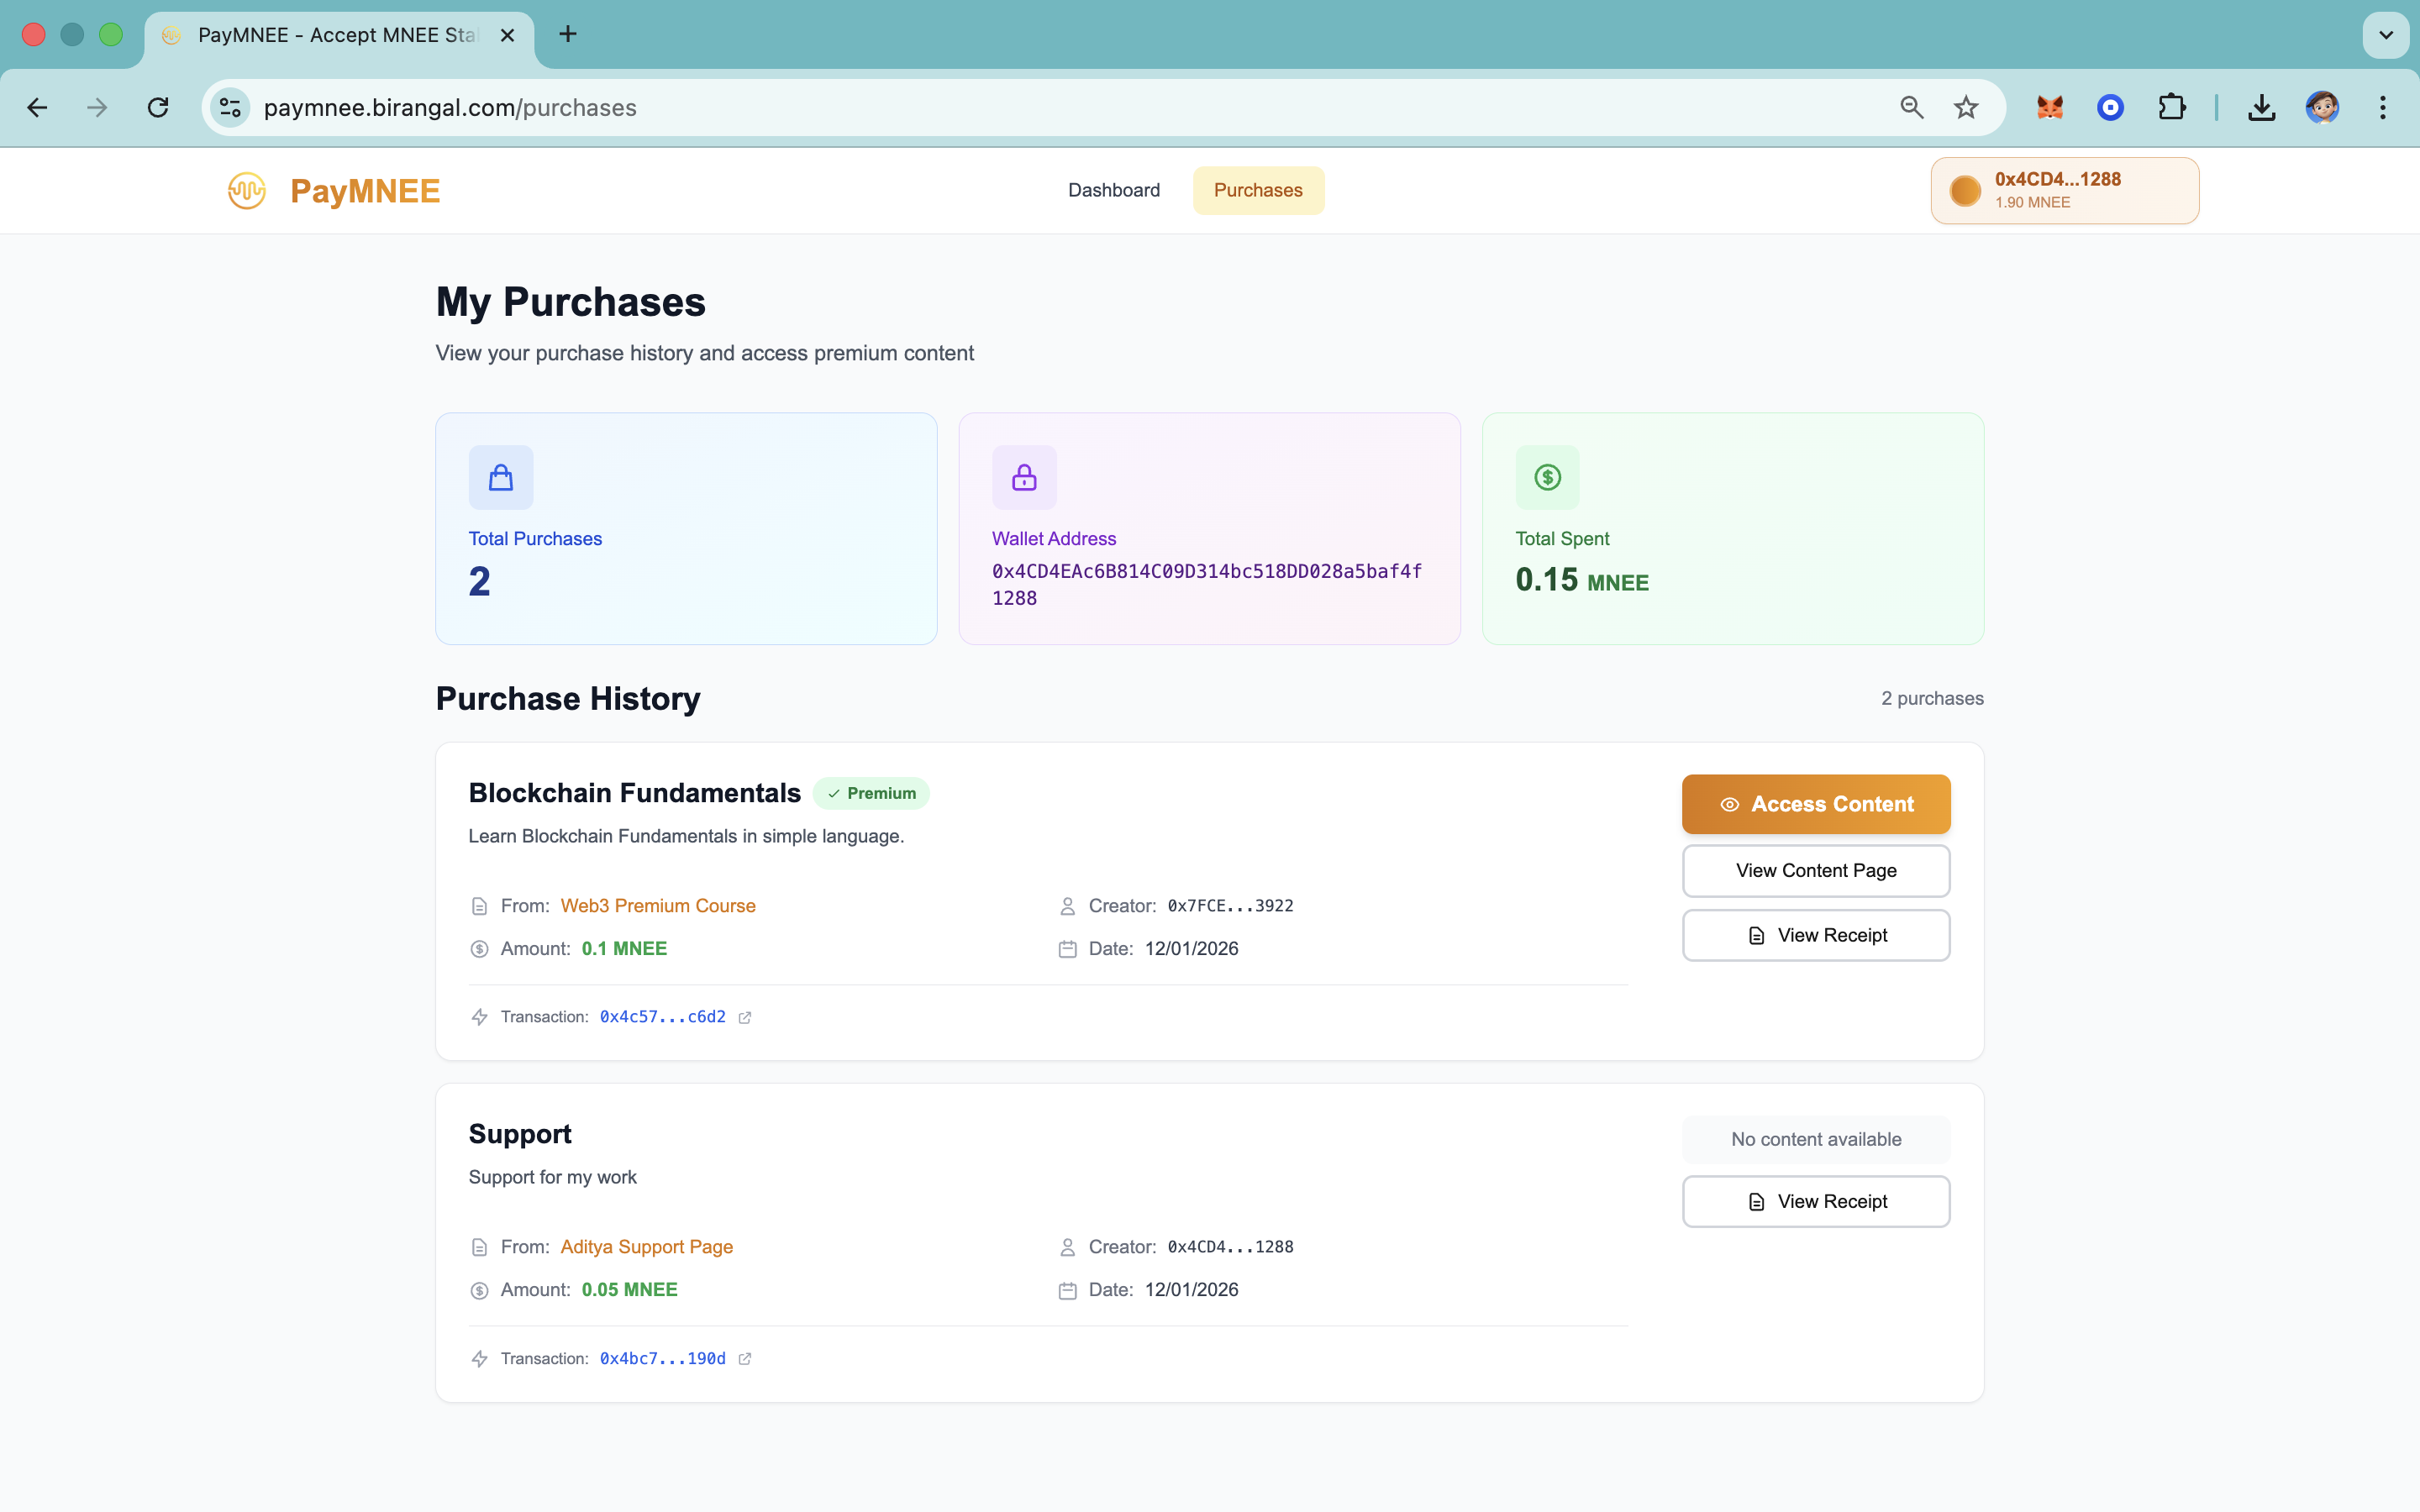Screen dimensions: 2420x1512
Task: Open external link icon beside 0x4c57...c6d2
Action: (745, 1017)
